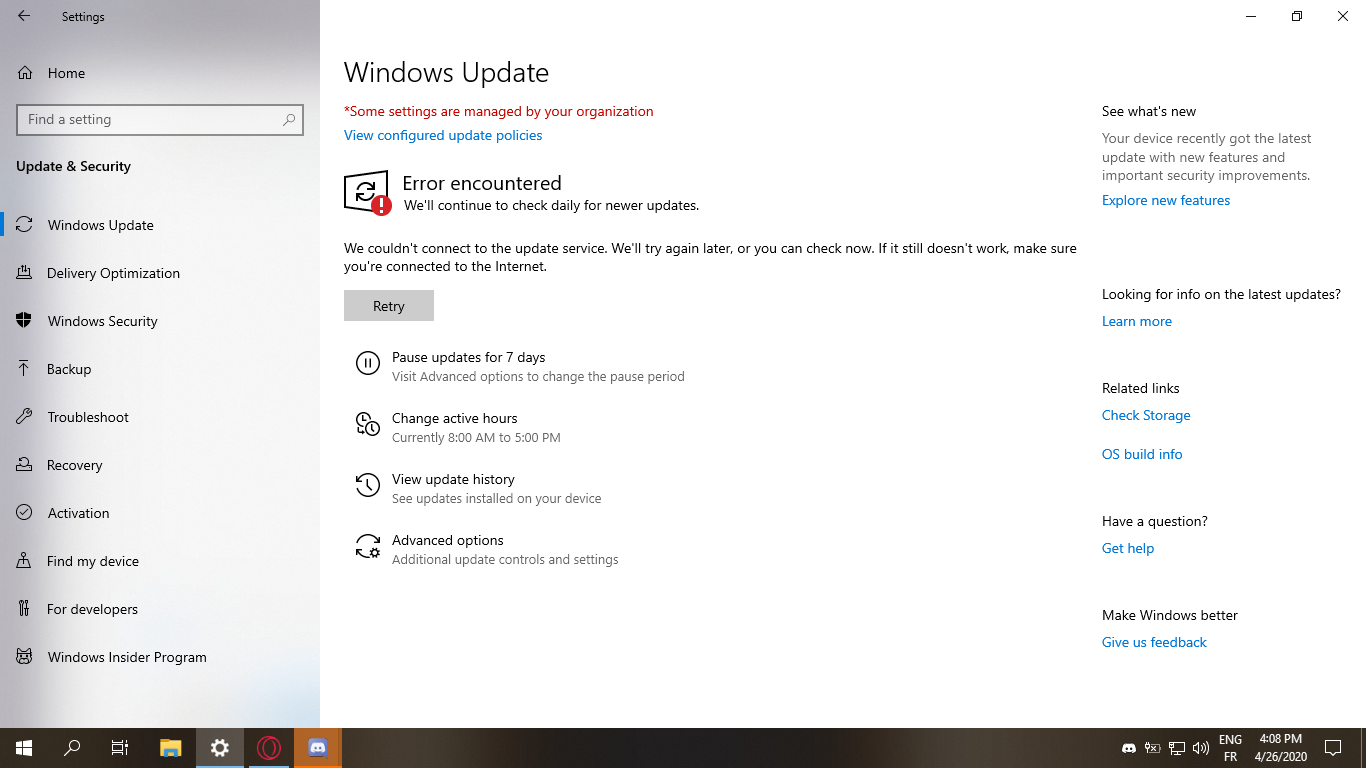Open the OS build info link
Screen dimensions: 1366x768
point(1142,454)
